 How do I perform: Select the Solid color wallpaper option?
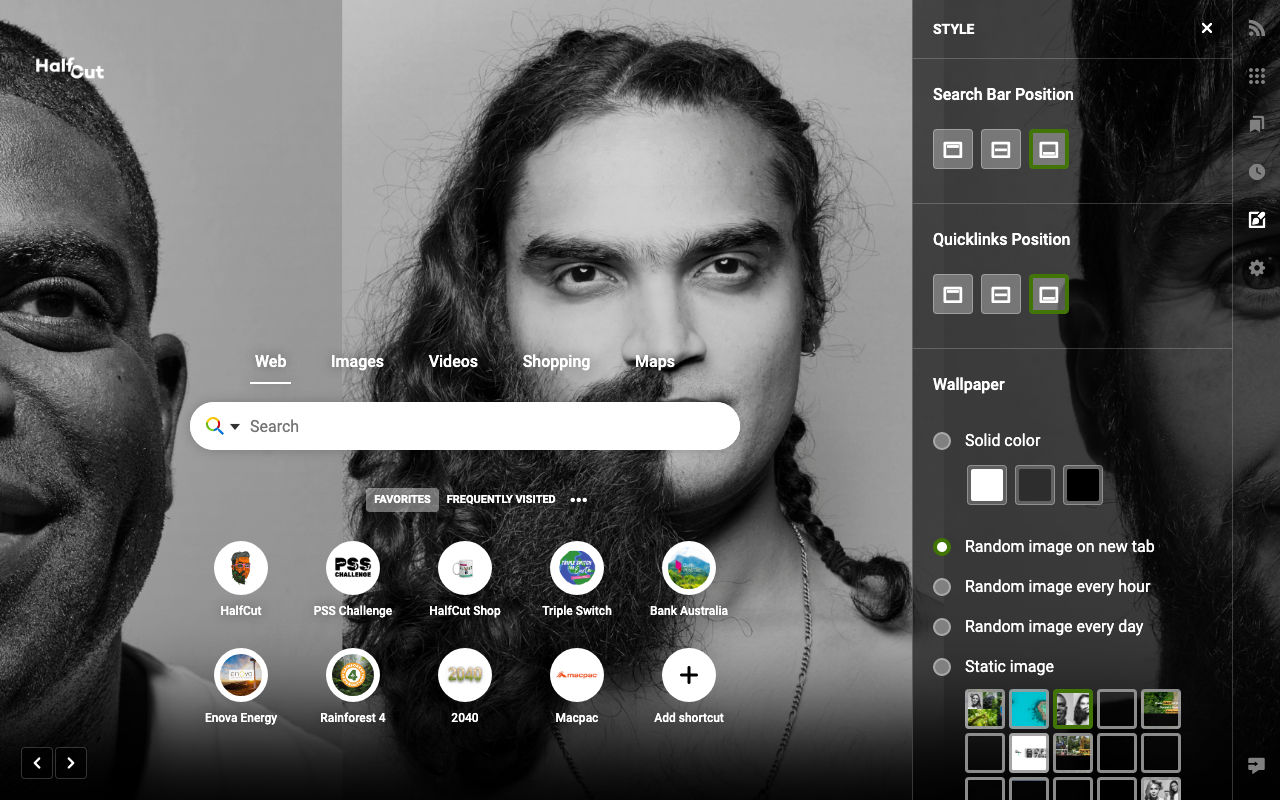(942, 441)
